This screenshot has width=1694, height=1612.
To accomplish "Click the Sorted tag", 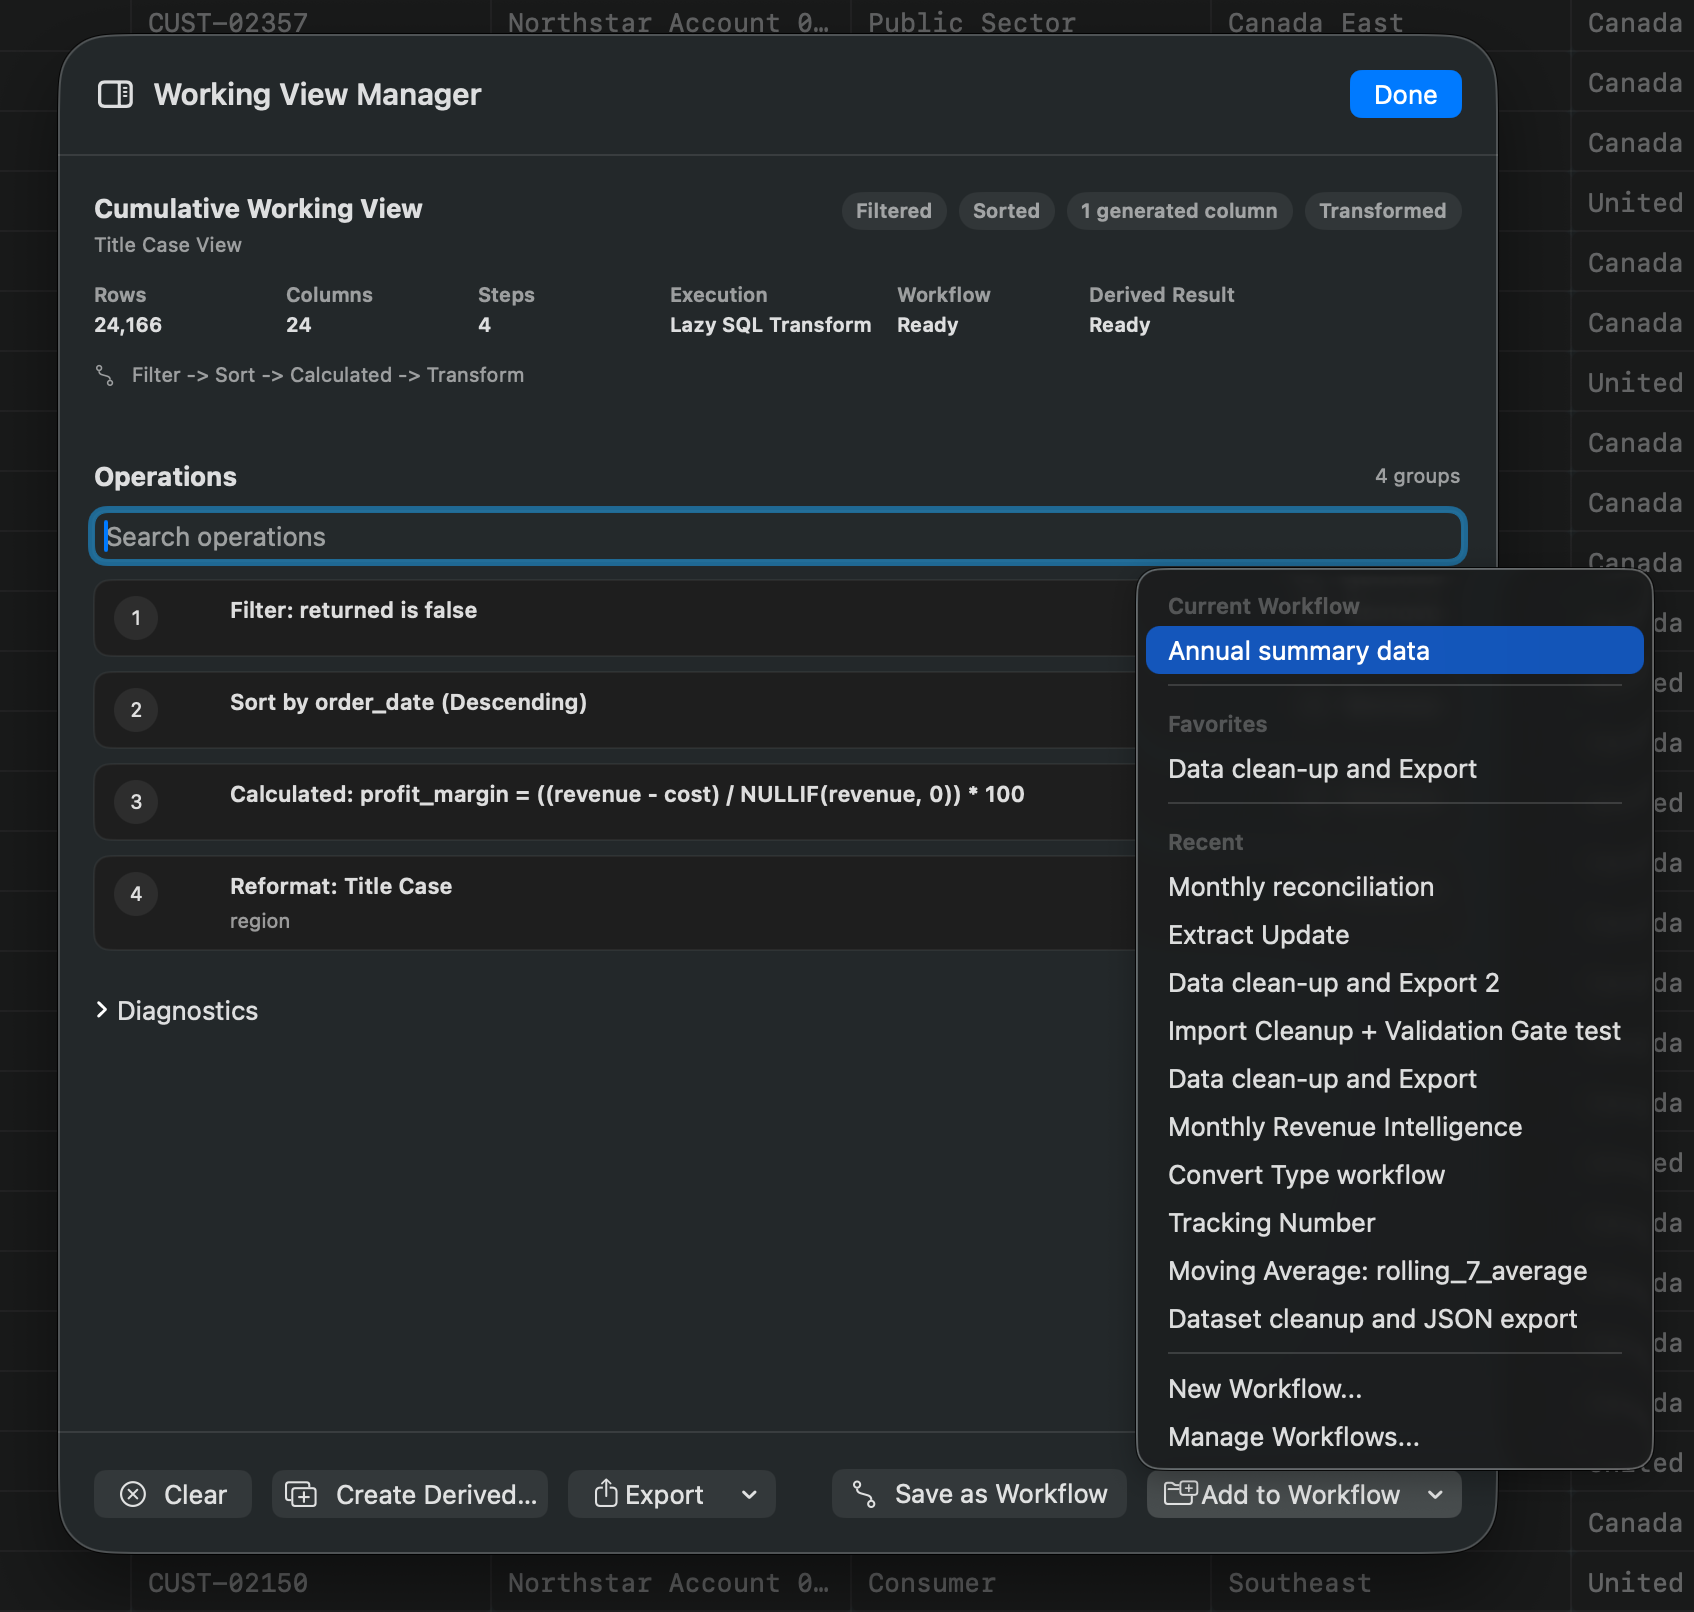I will pyautogui.click(x=1006, y=211).
